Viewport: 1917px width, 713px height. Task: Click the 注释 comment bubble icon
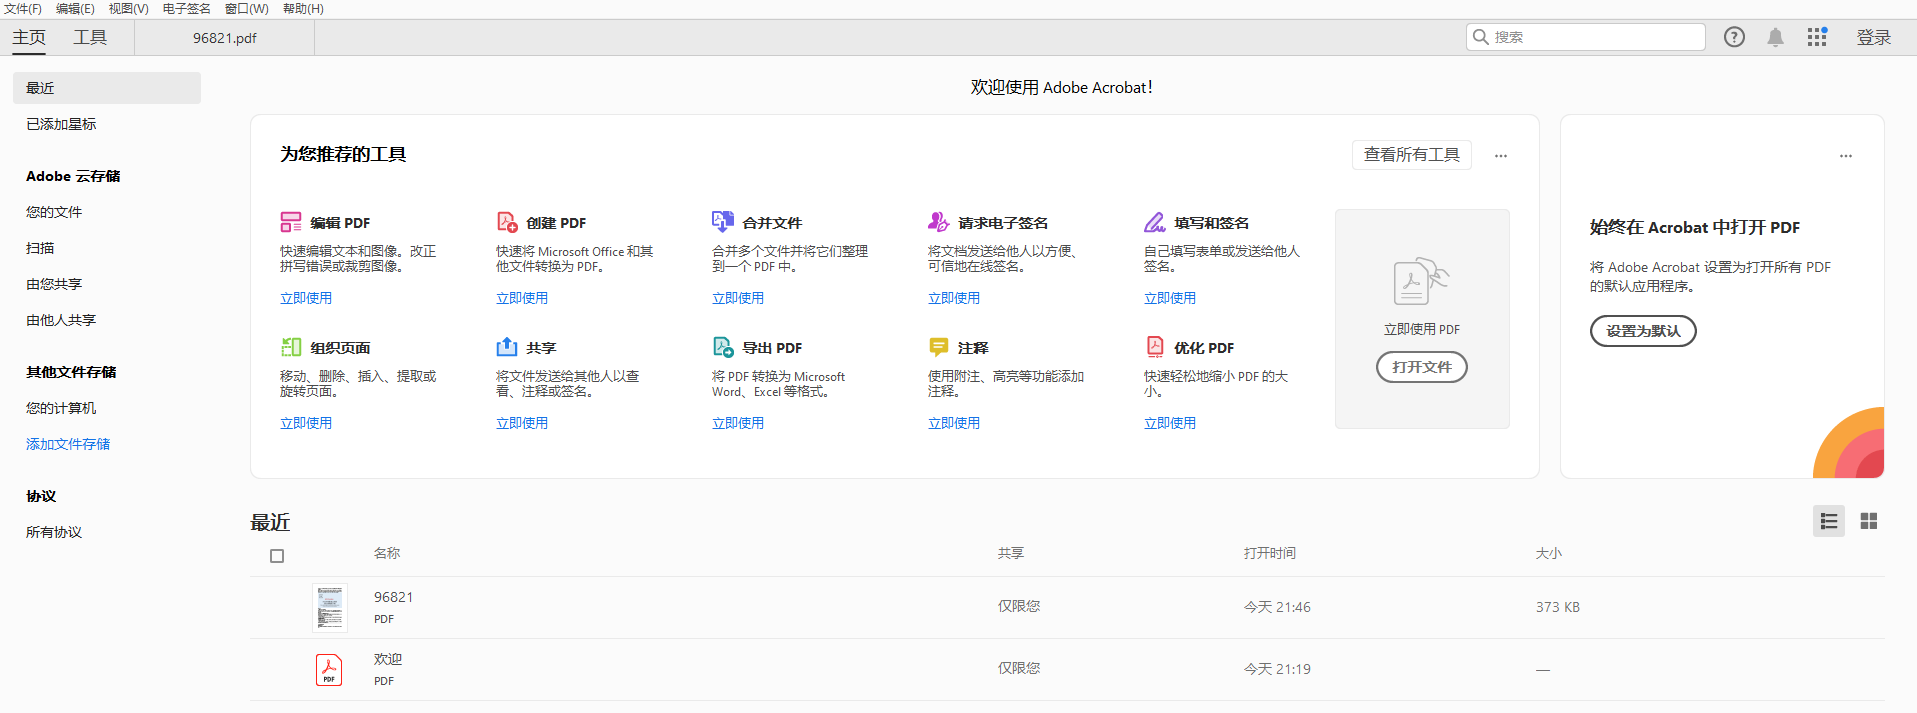click(x=939, y=347)
